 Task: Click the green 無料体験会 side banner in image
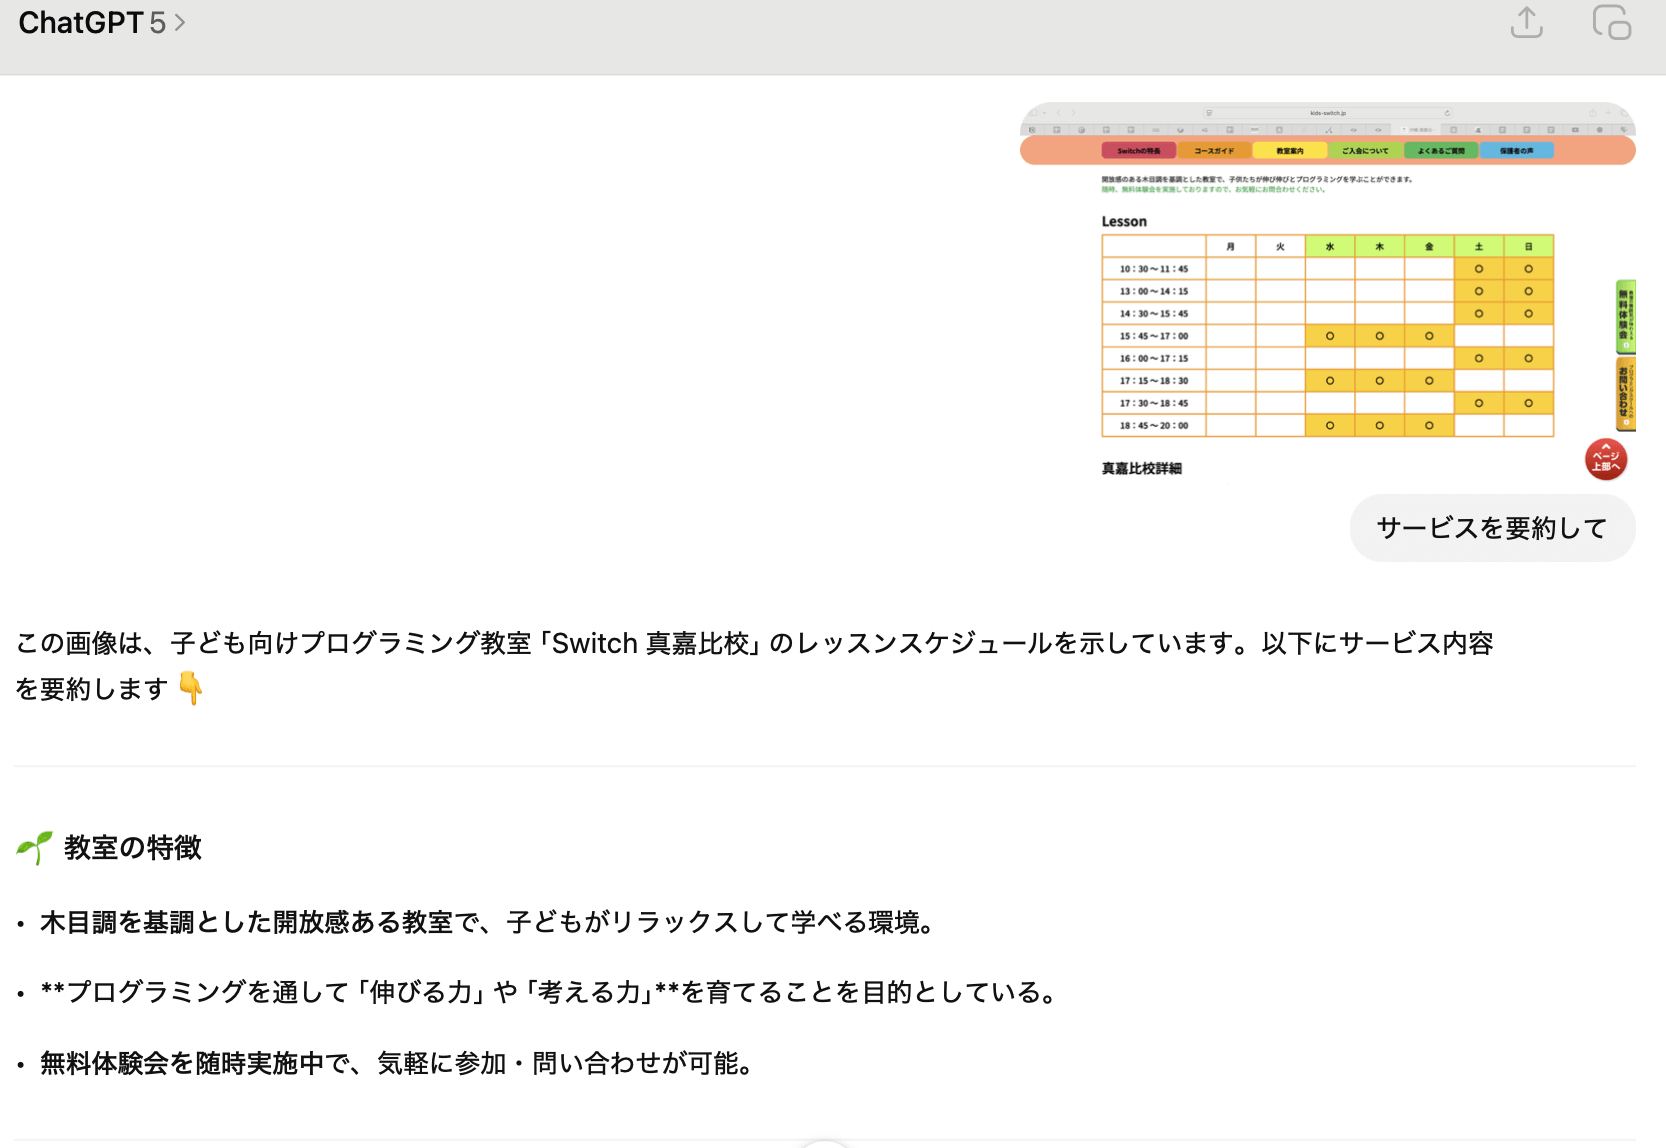[1625, 316]
